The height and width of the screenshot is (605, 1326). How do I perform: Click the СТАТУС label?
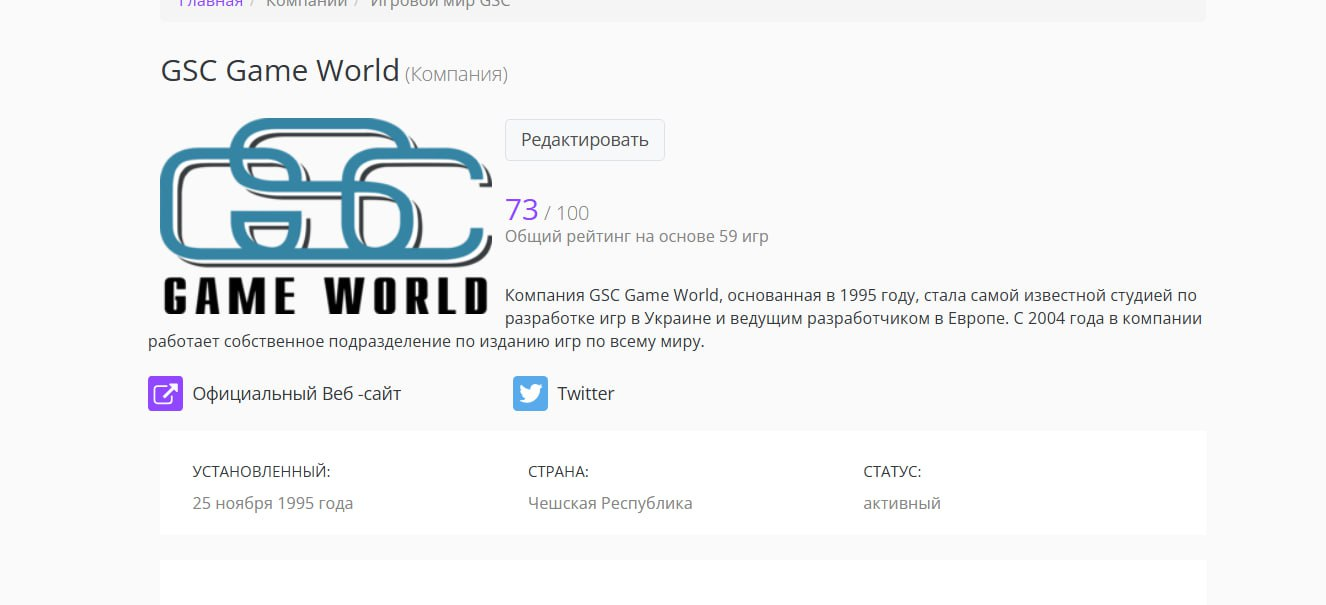[x=892, y=472]
